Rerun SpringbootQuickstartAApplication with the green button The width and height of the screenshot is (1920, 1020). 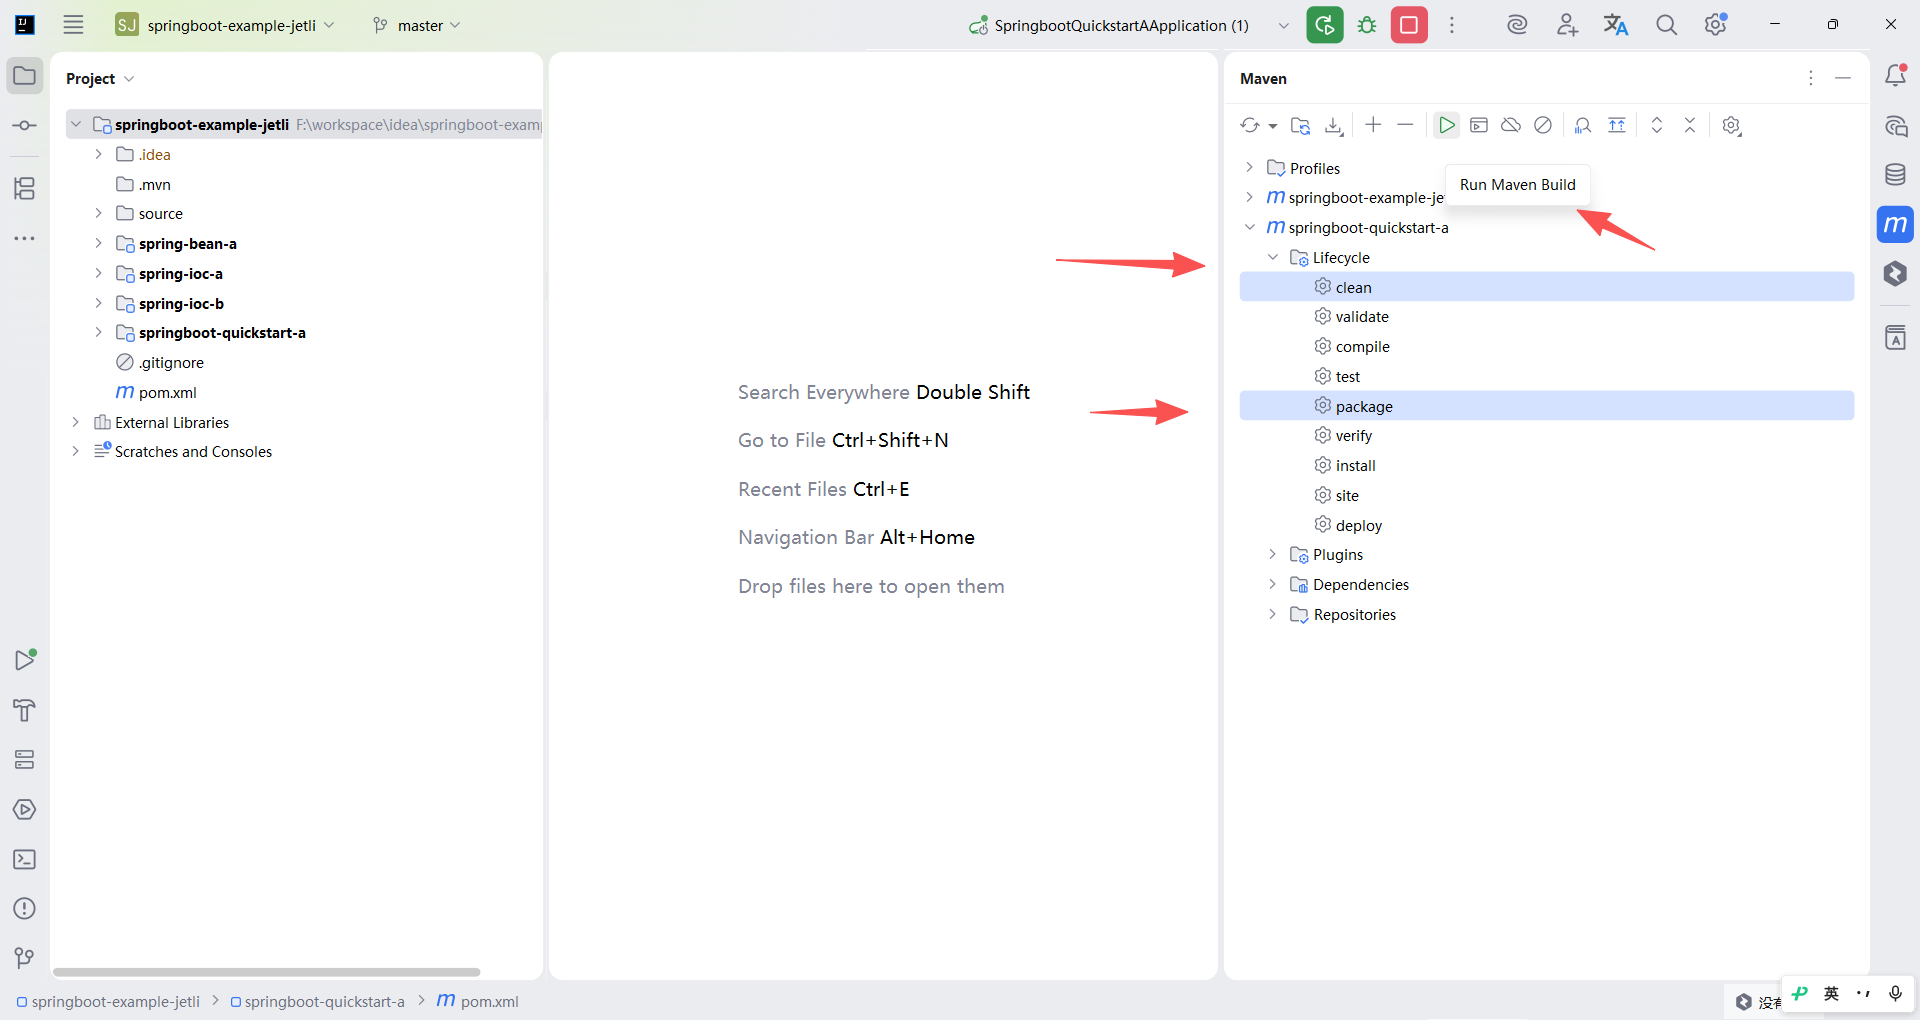(x=1325, y=25)
